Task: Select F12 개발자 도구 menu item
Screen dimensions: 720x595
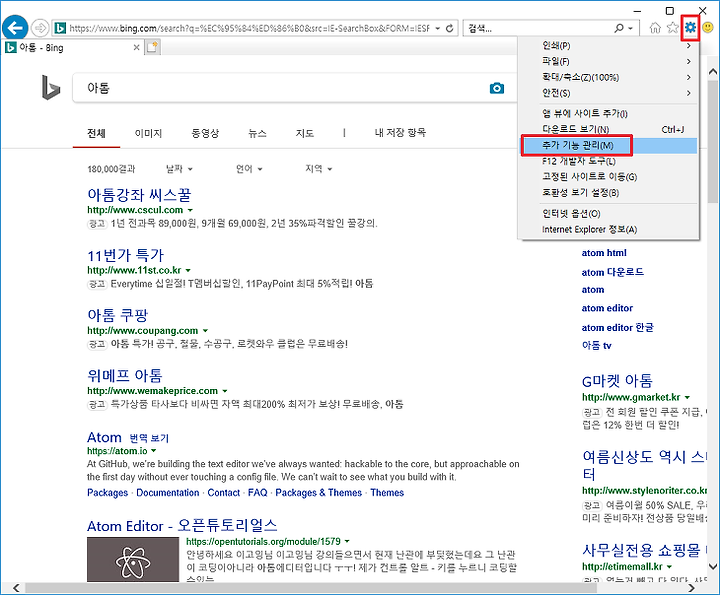Action: (x=609, y=161)
